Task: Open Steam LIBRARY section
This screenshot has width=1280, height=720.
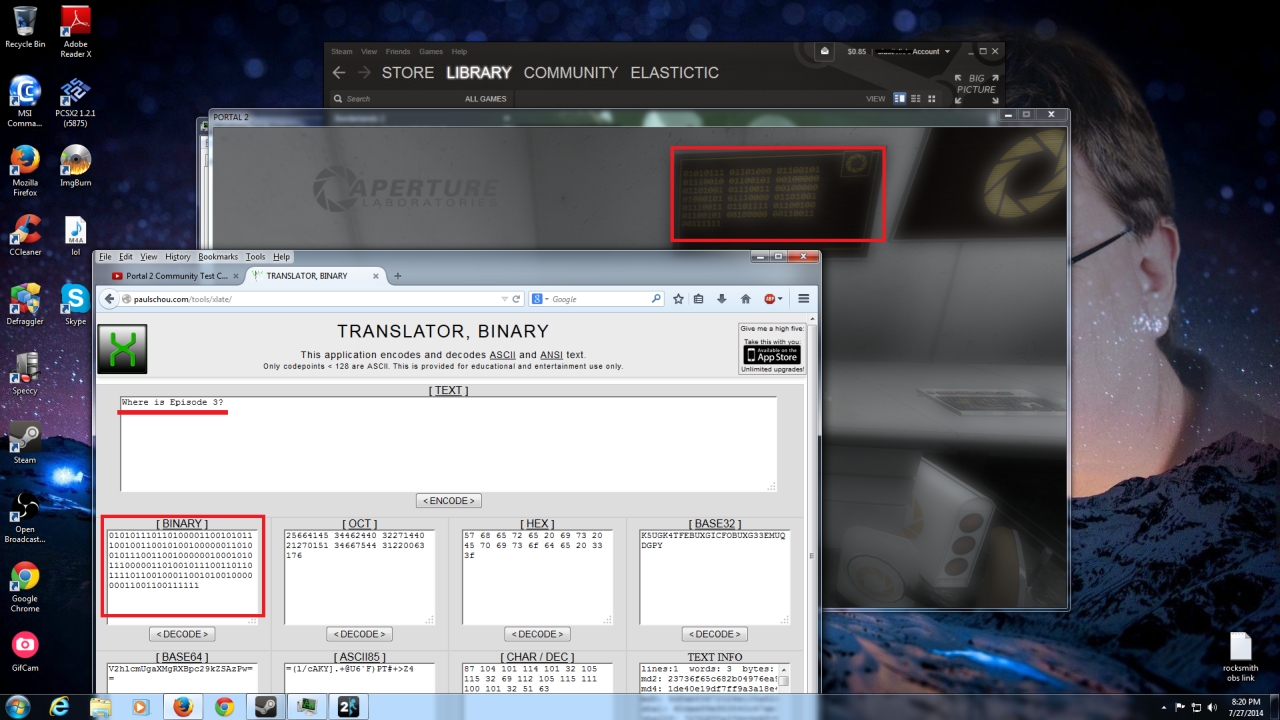Action: (479, 73)
